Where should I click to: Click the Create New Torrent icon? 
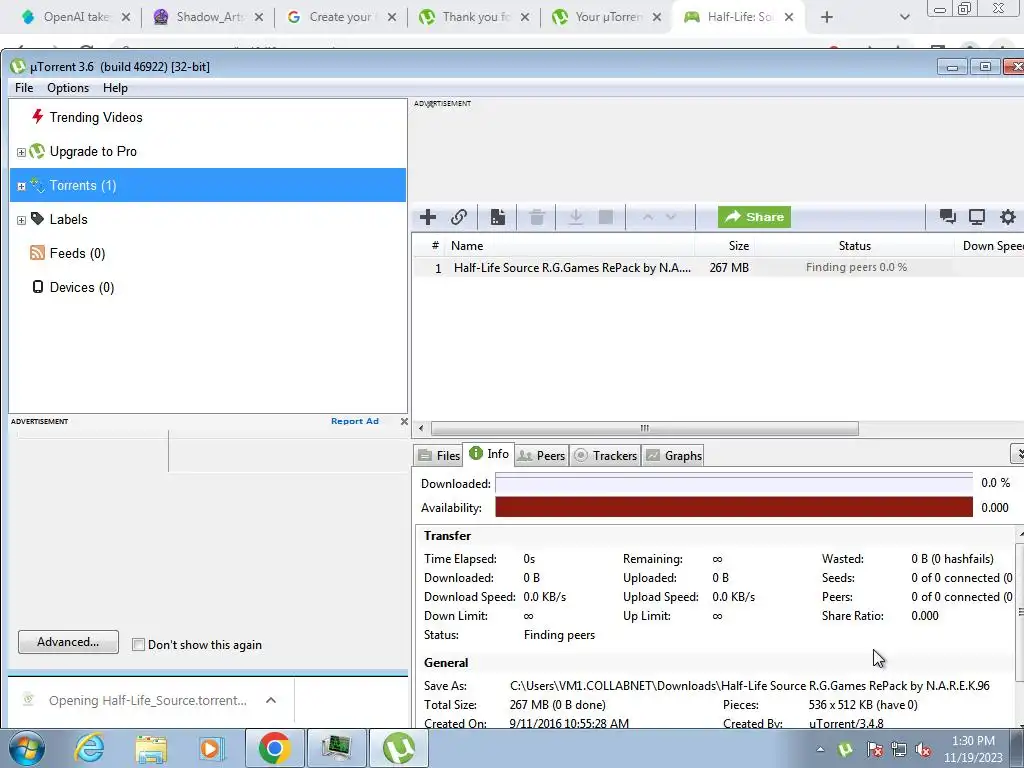pos(498,217)
